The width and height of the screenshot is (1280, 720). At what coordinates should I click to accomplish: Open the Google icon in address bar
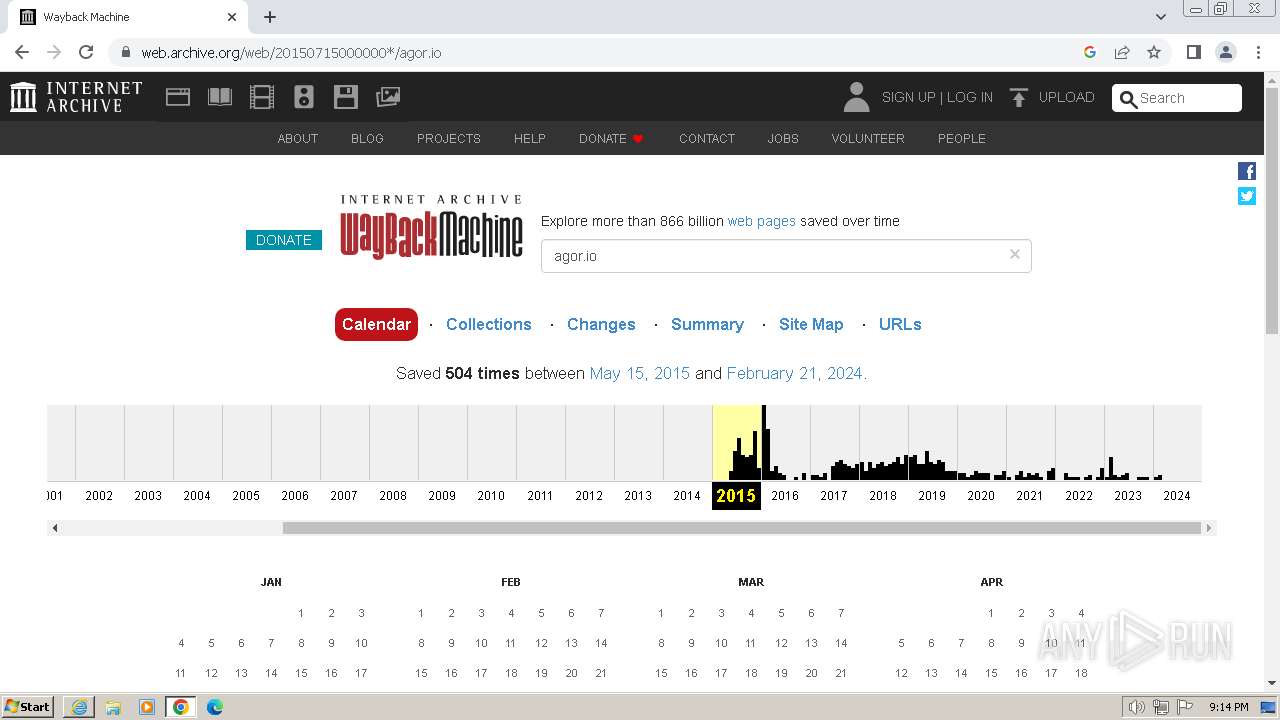coord(1090,52)
